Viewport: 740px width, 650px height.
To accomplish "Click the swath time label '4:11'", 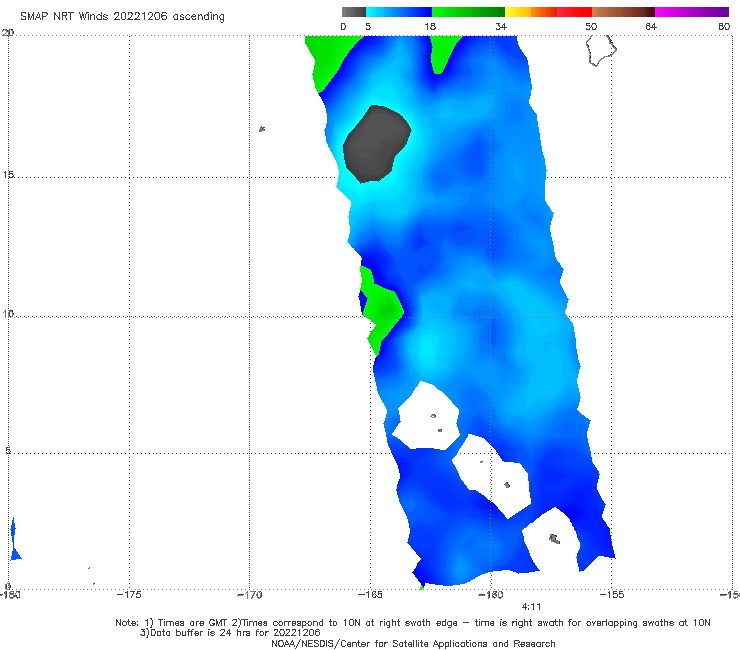I will point(531,607).
